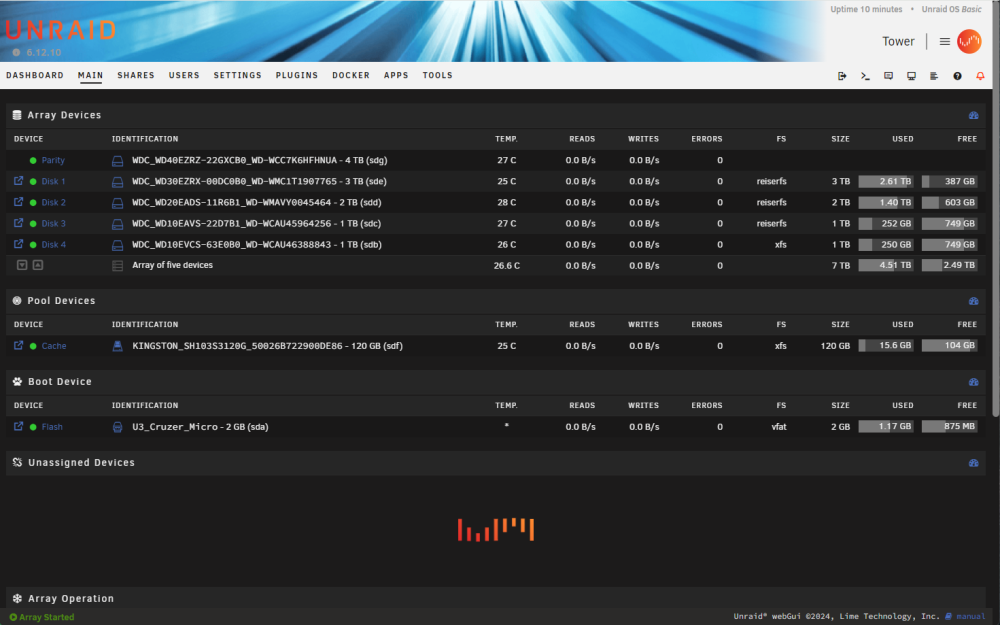This screenshot has width=1000, height=625.
Task: Browse Disk 3 via its folder icon
Action: [x=18, y=223]
